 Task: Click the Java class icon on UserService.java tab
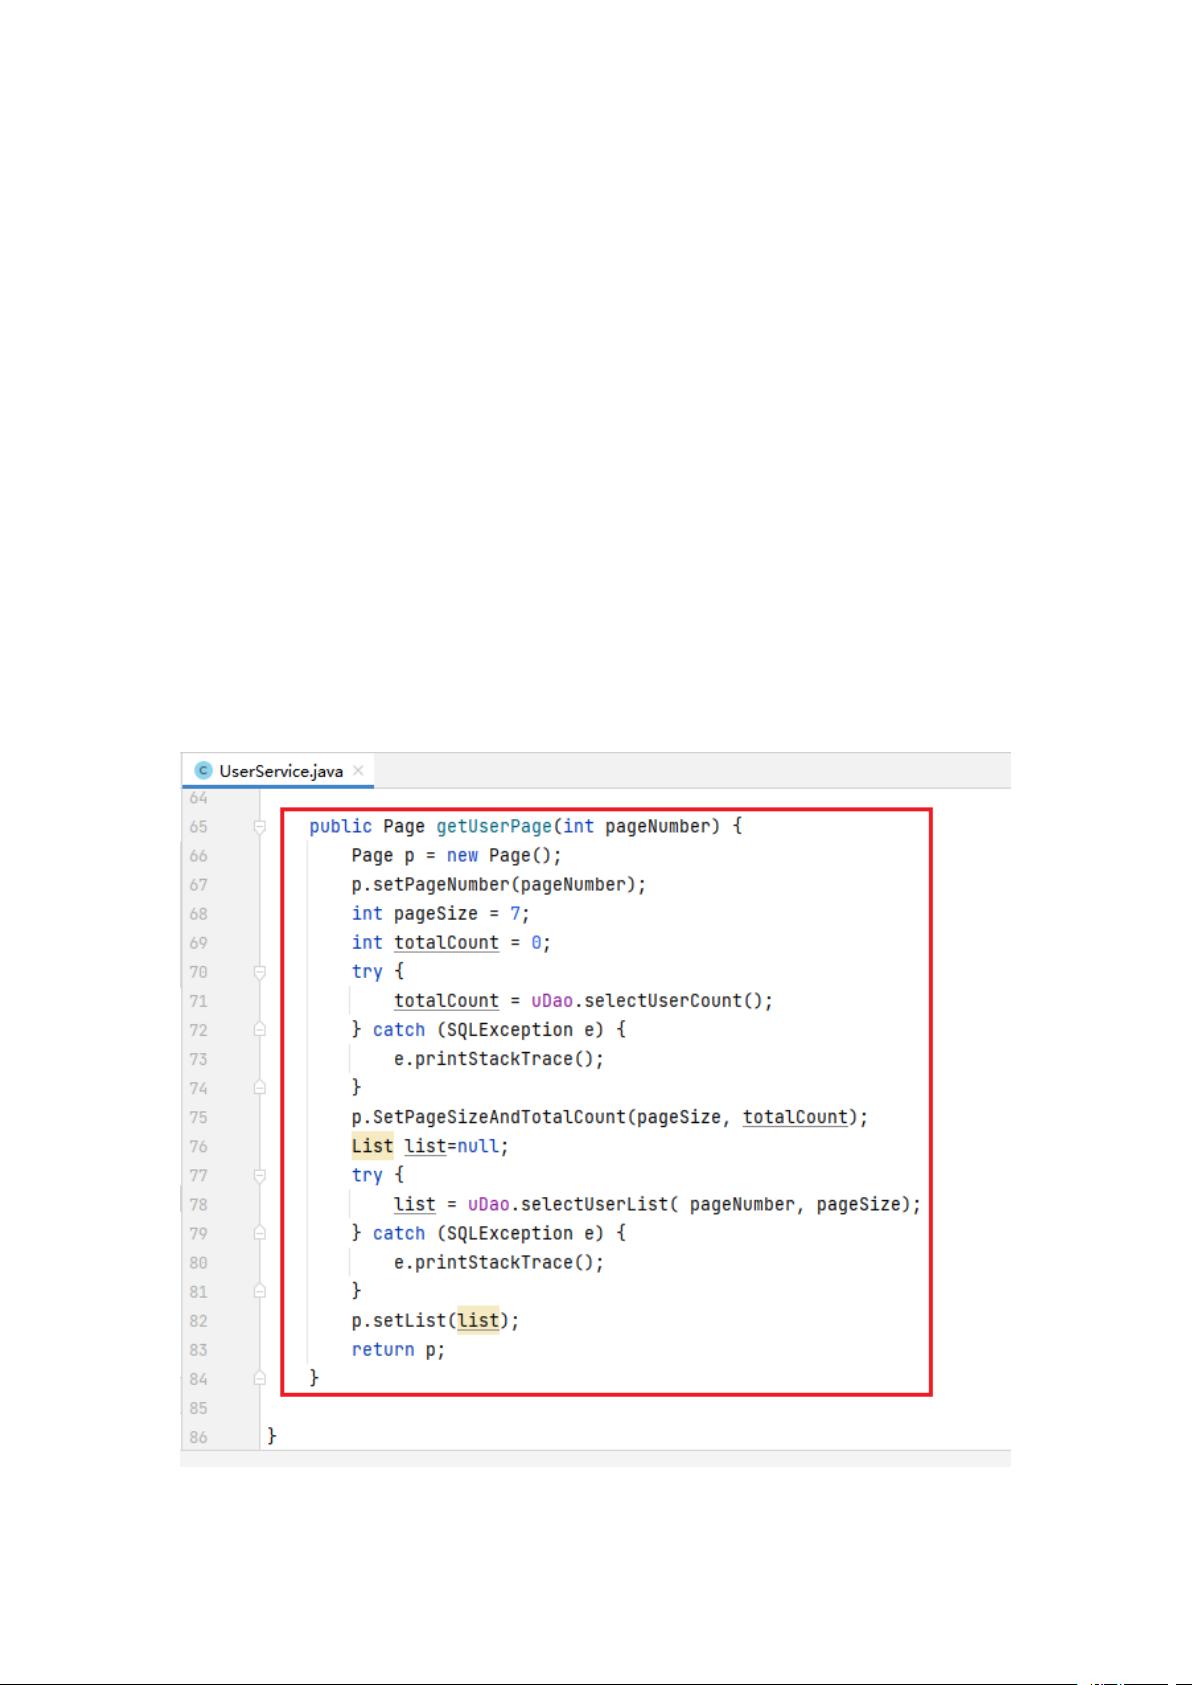tap(204, 770)
